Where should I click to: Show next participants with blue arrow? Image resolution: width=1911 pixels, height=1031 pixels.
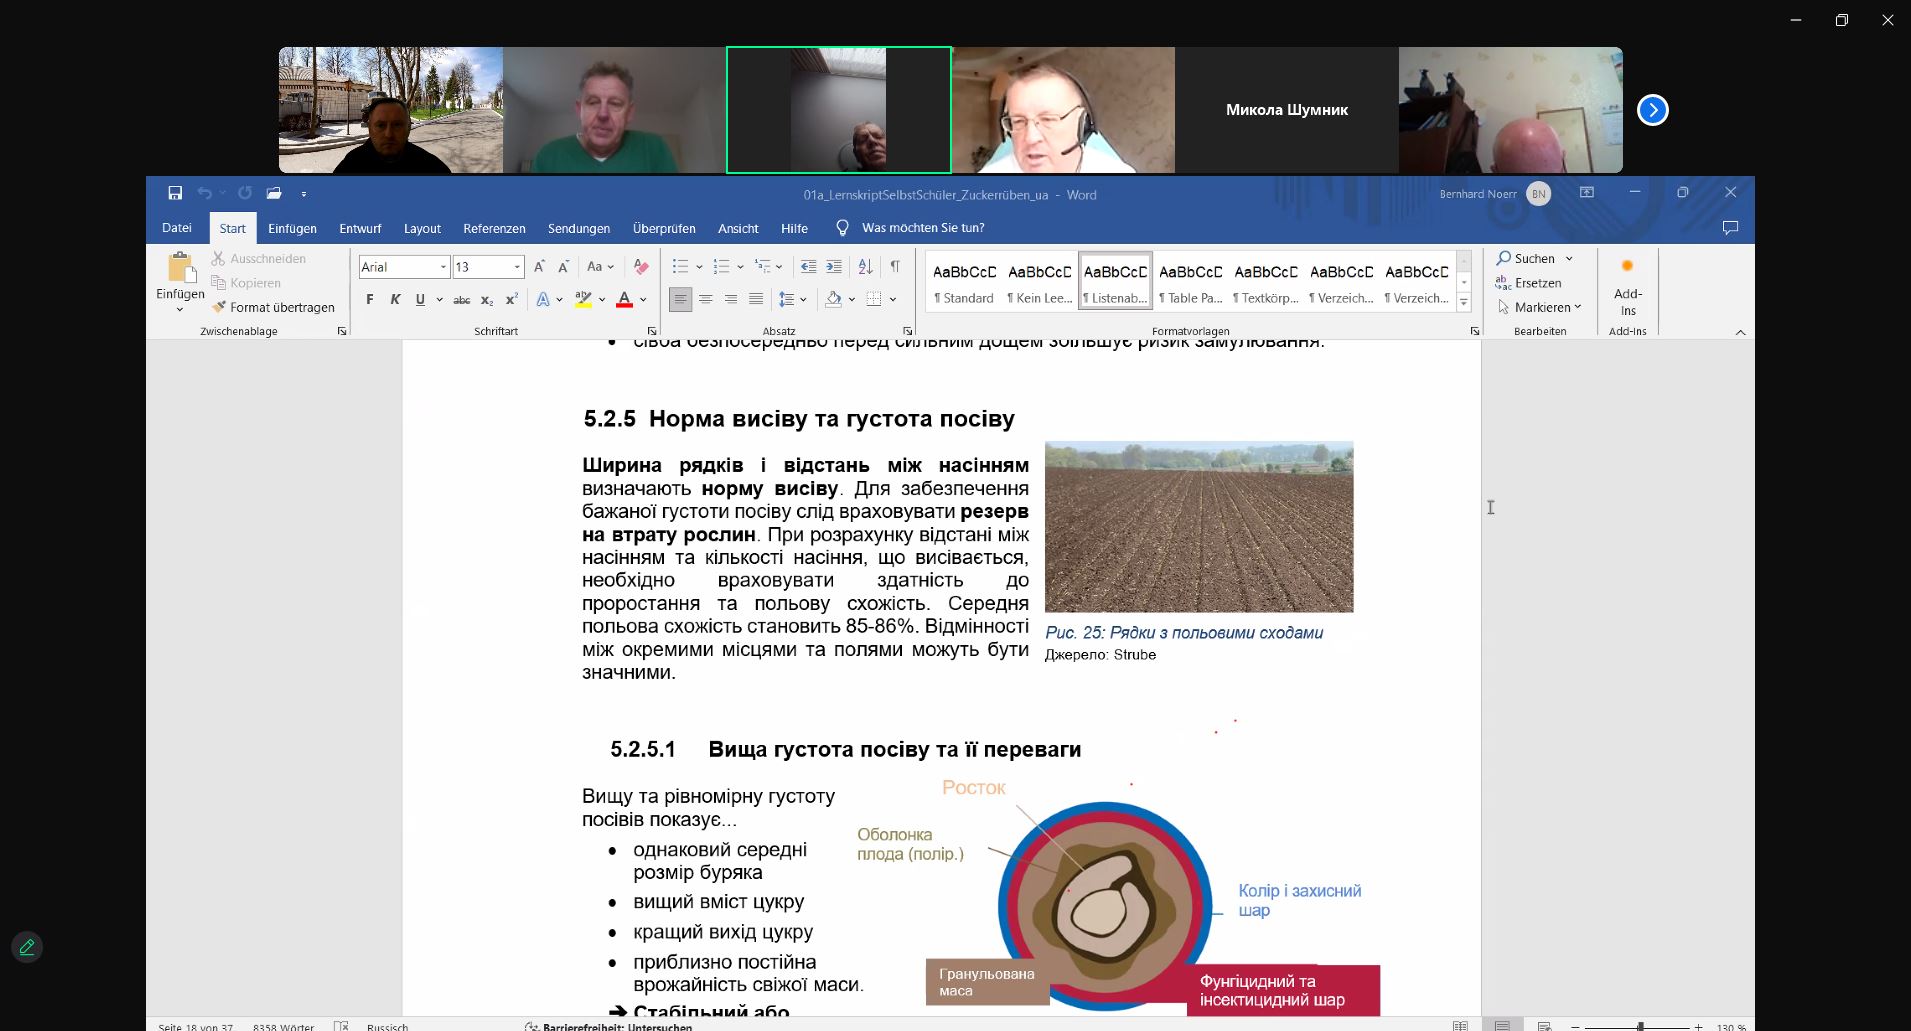coord(1652,110)
